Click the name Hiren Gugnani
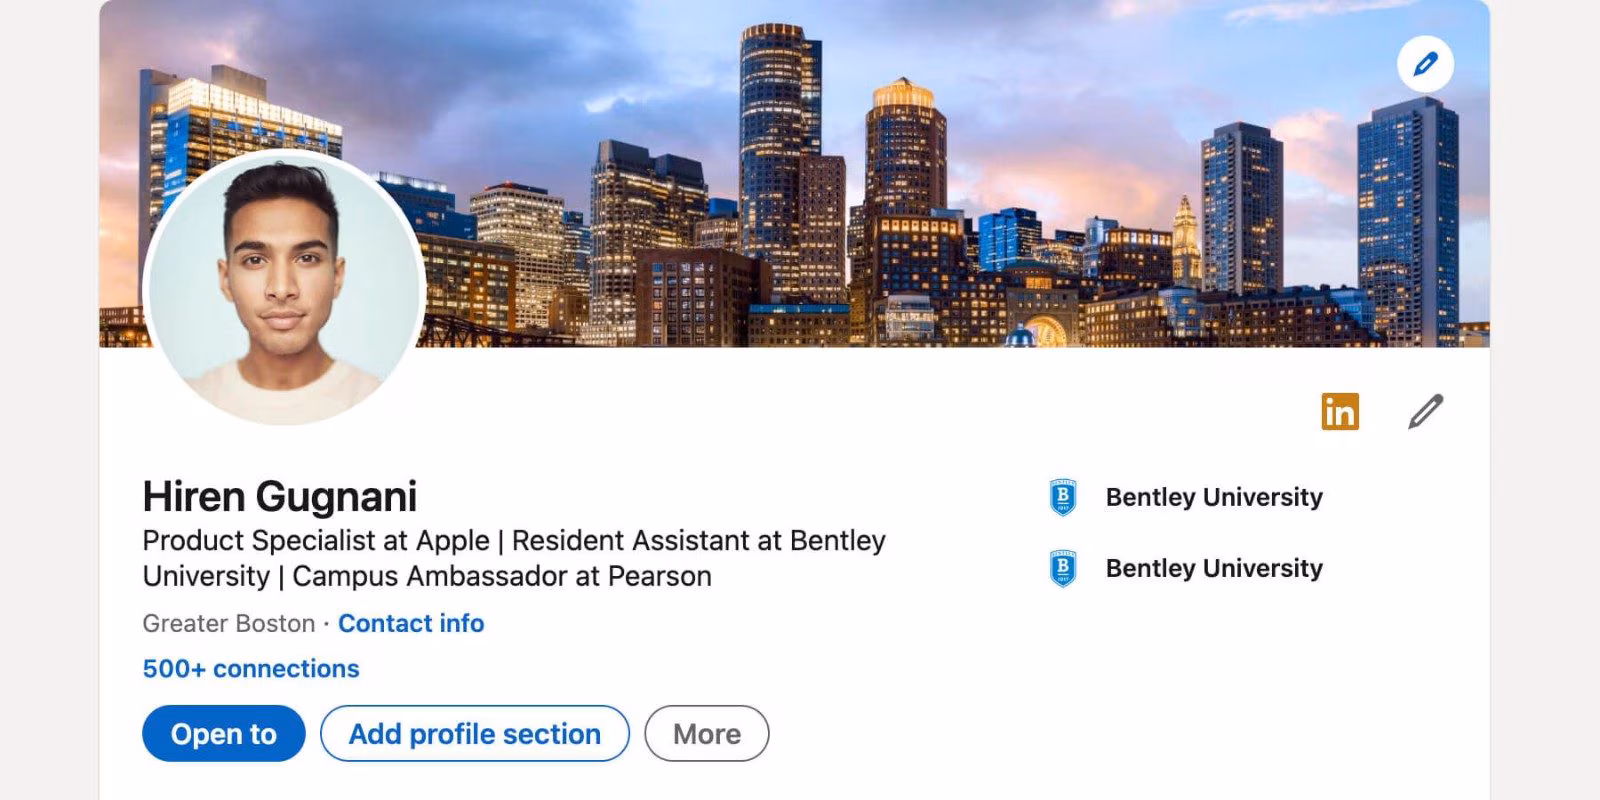This screenshot has width=1600, height=800. 281,495
